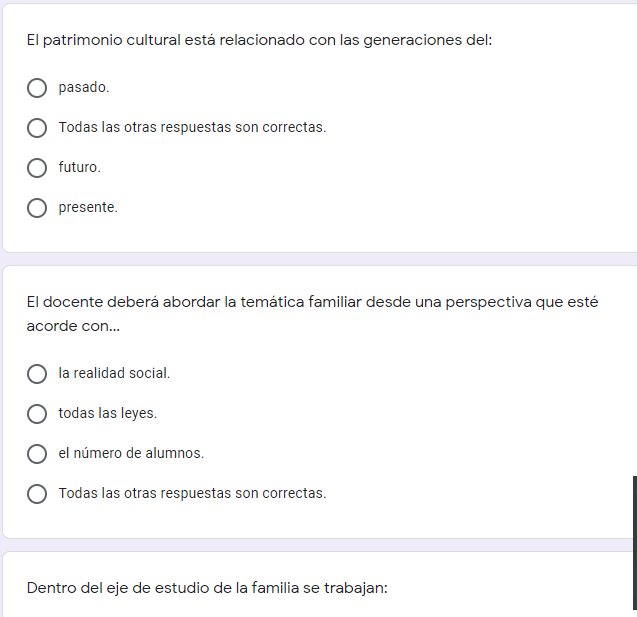Click the 'El patrimonio cultural' question title
The image size is (637, 617).
tap(259, 41)
